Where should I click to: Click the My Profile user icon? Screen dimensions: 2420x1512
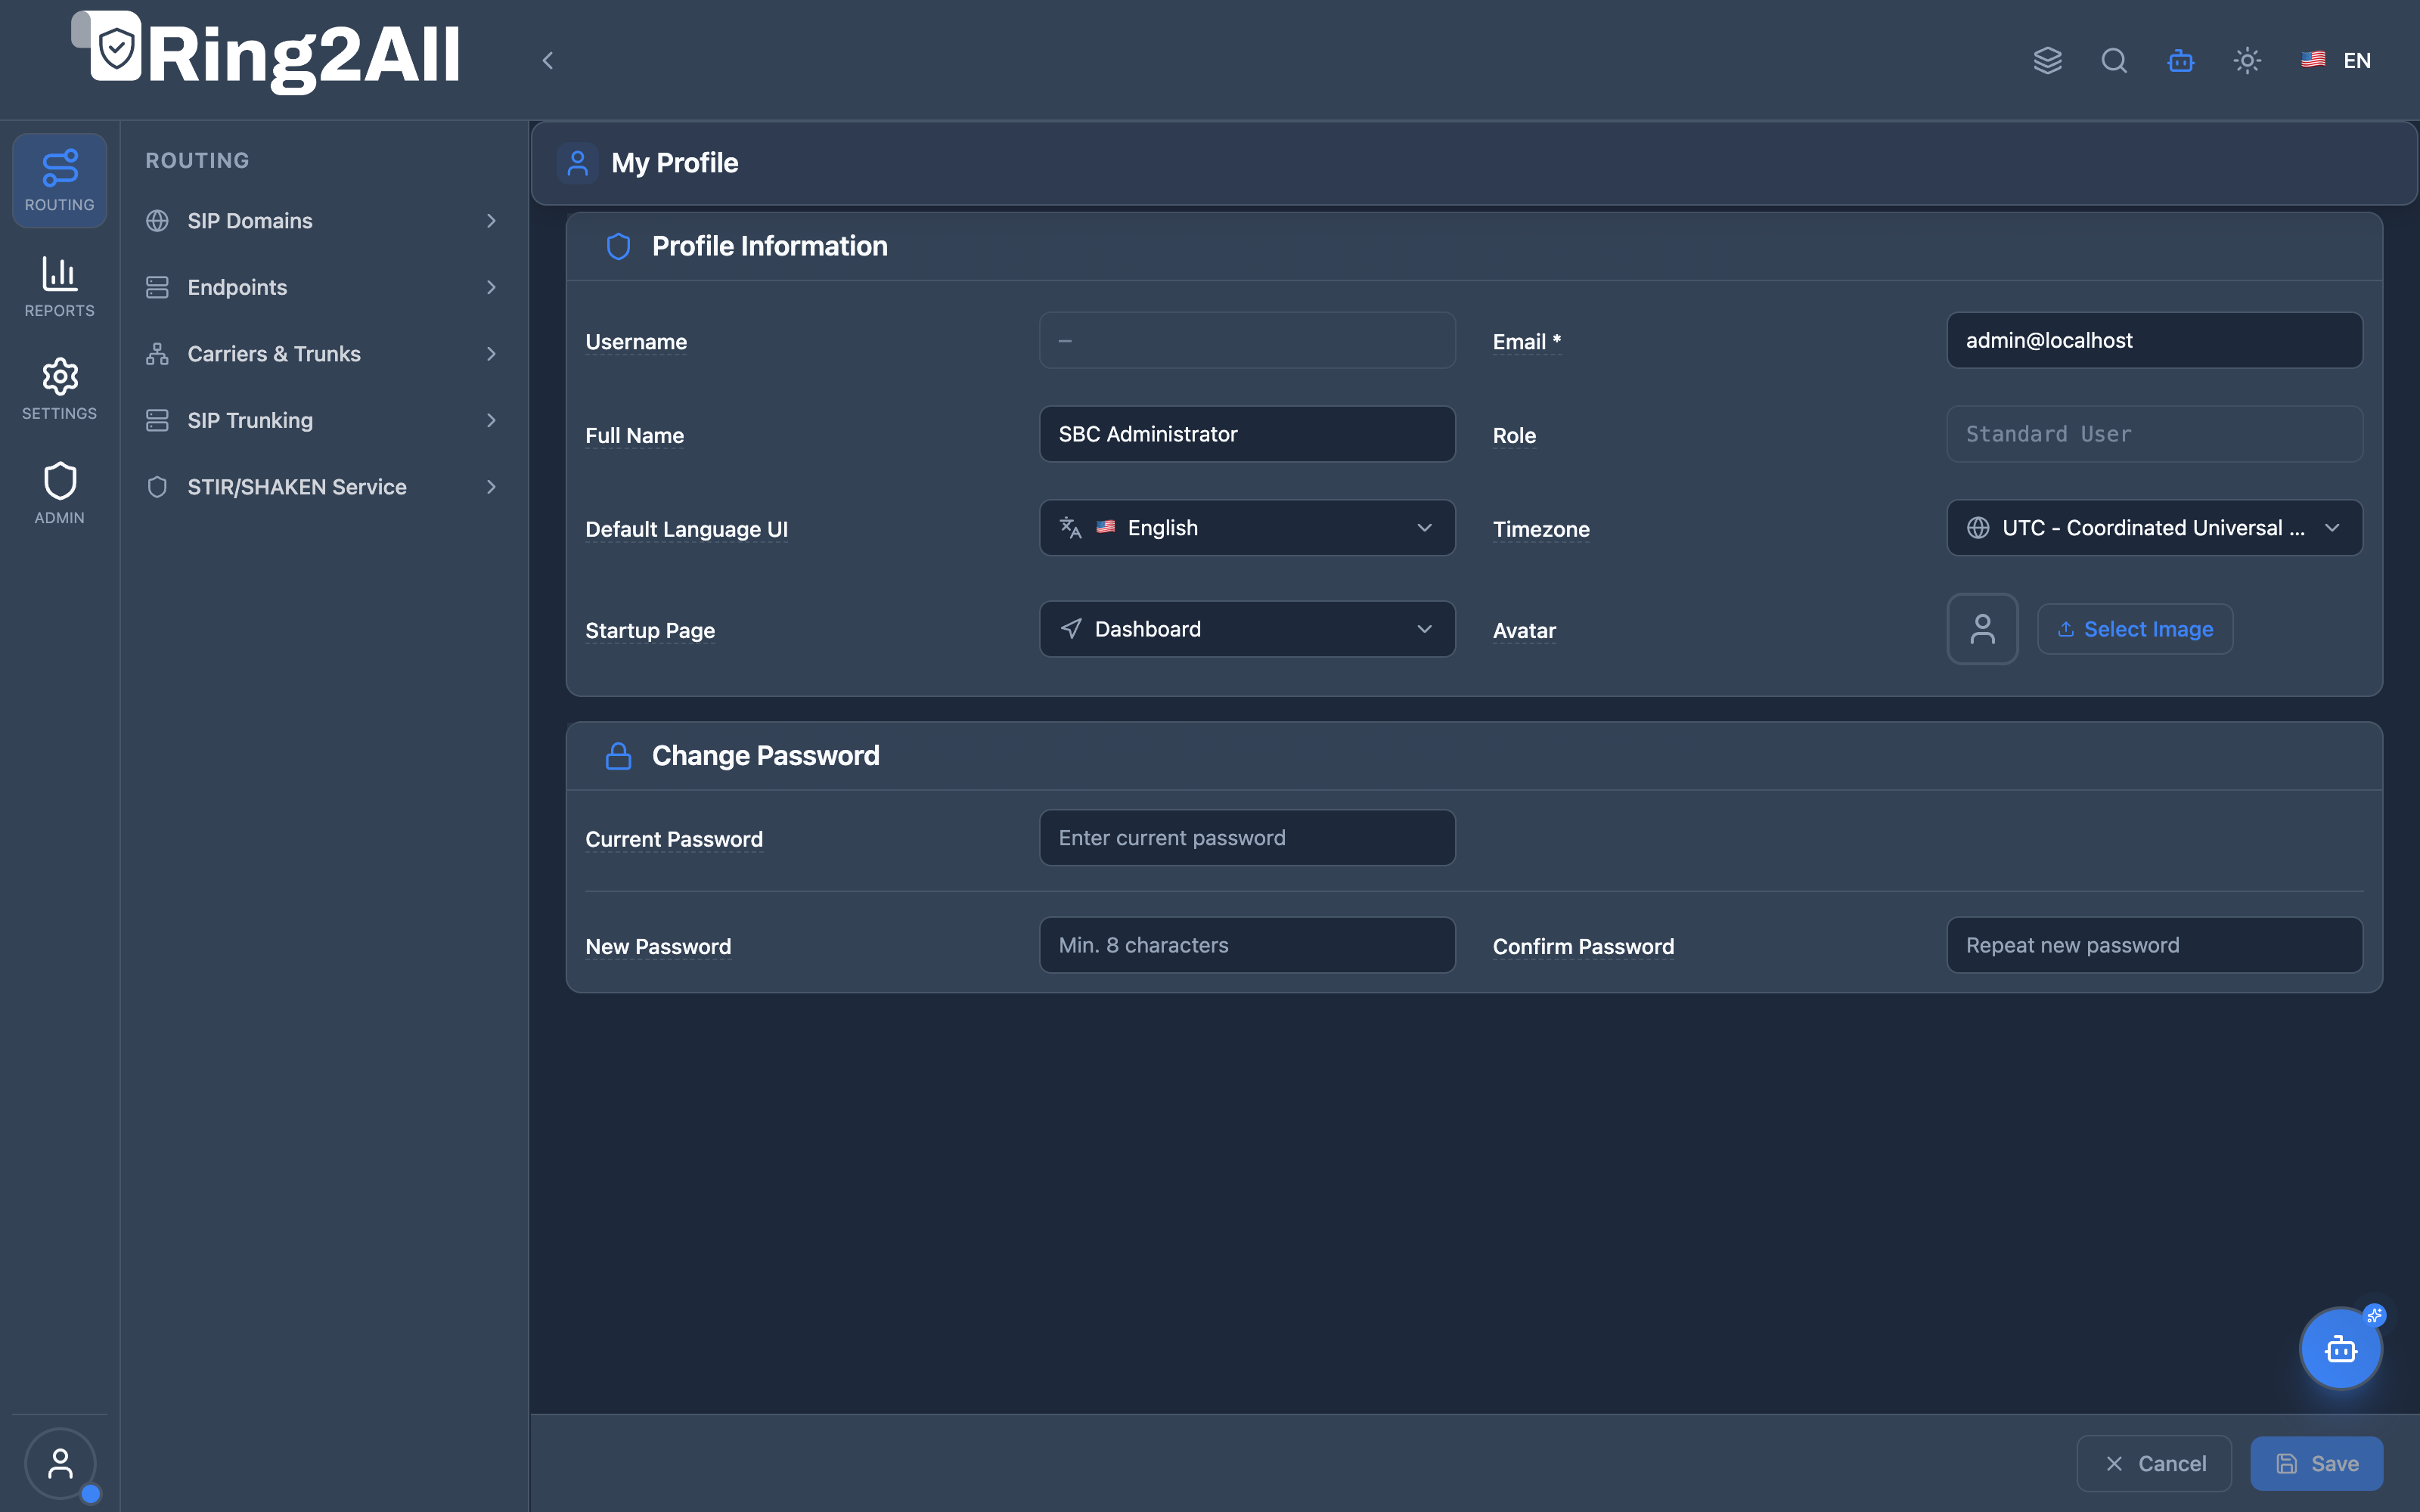[577, 163]
